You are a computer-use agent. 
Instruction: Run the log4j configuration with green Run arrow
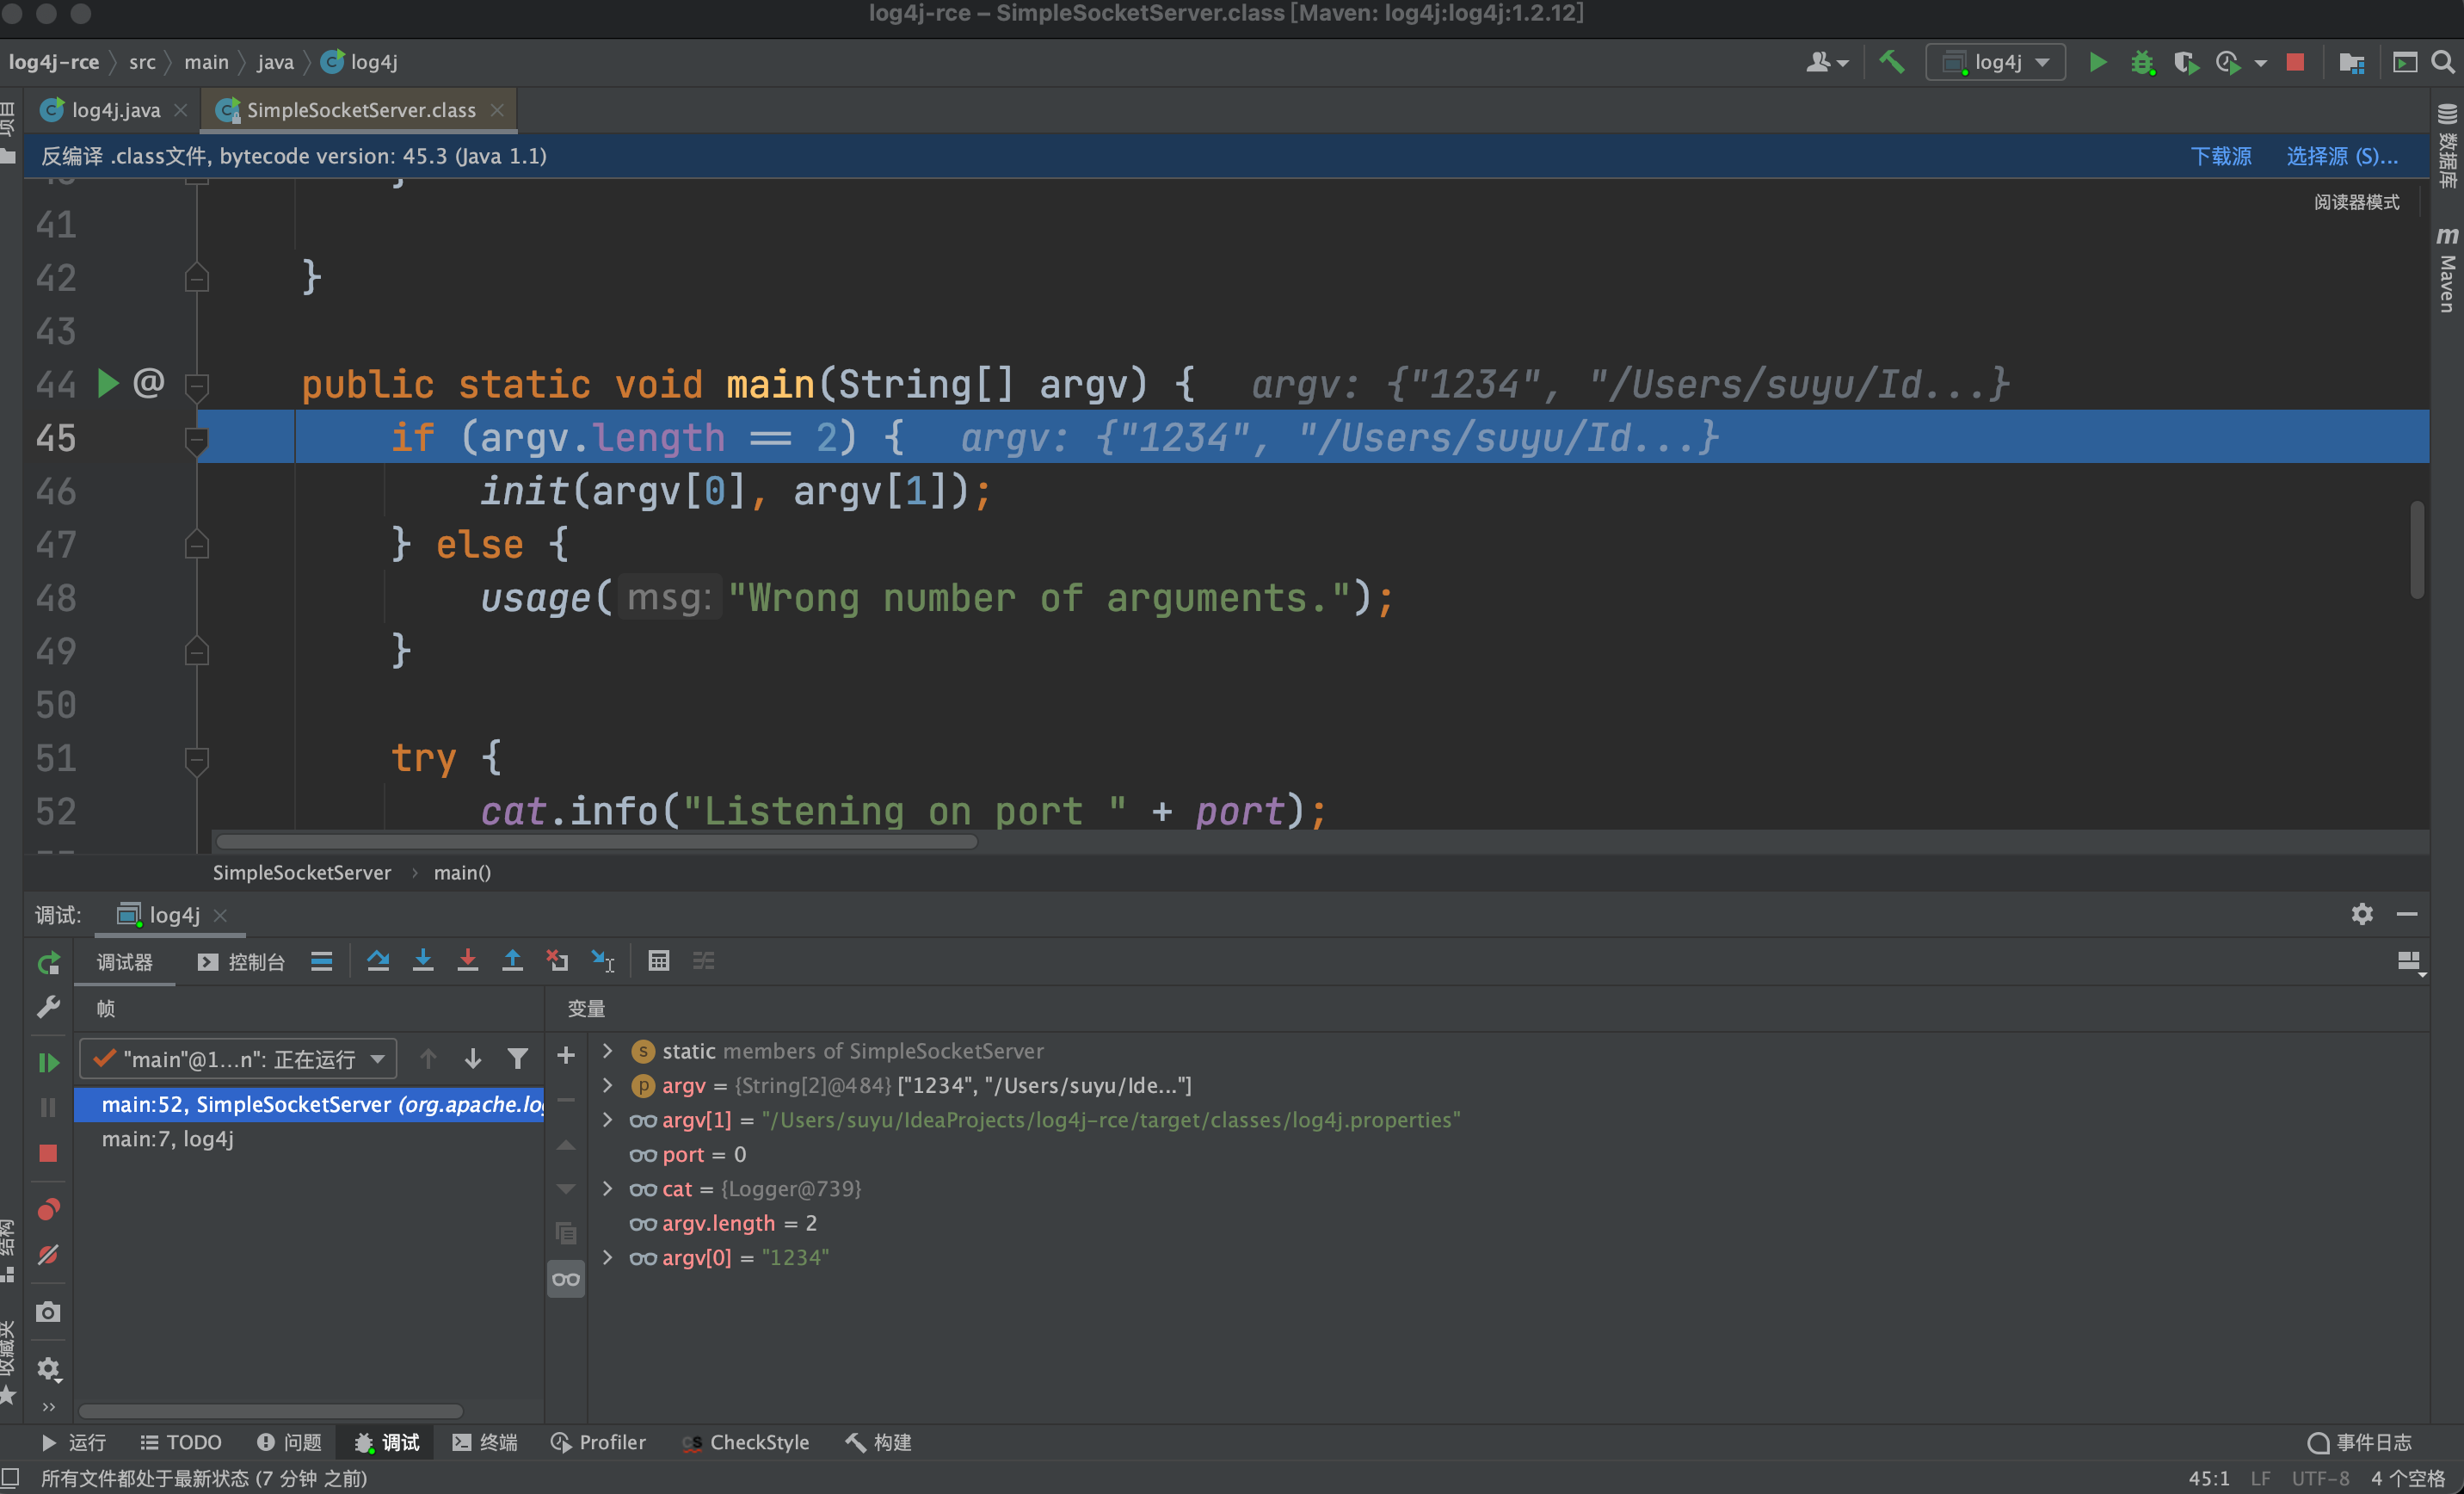[2097, 62]
